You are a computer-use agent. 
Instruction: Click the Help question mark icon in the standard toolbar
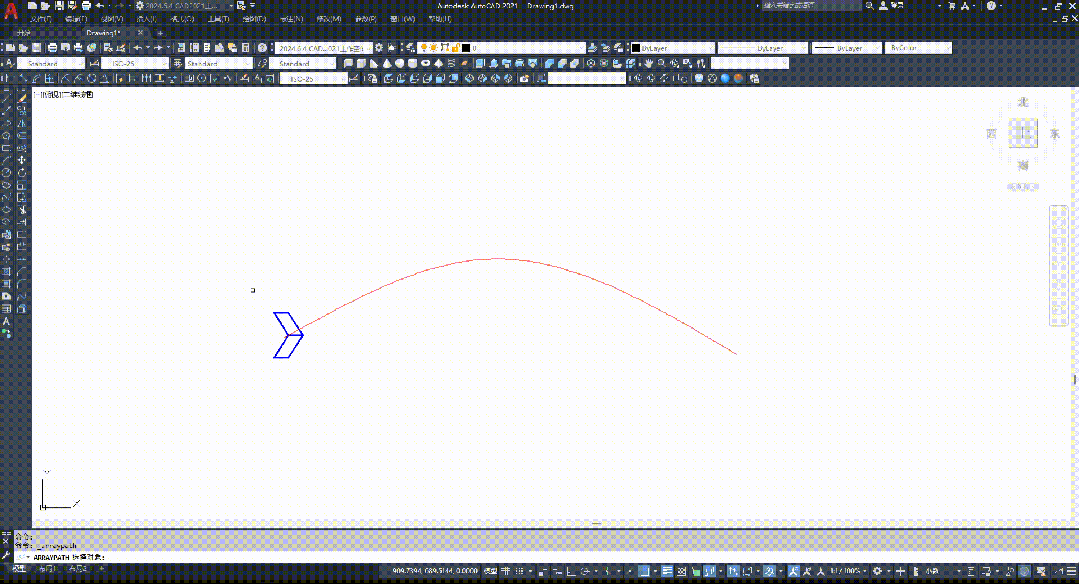coord(262,48)
